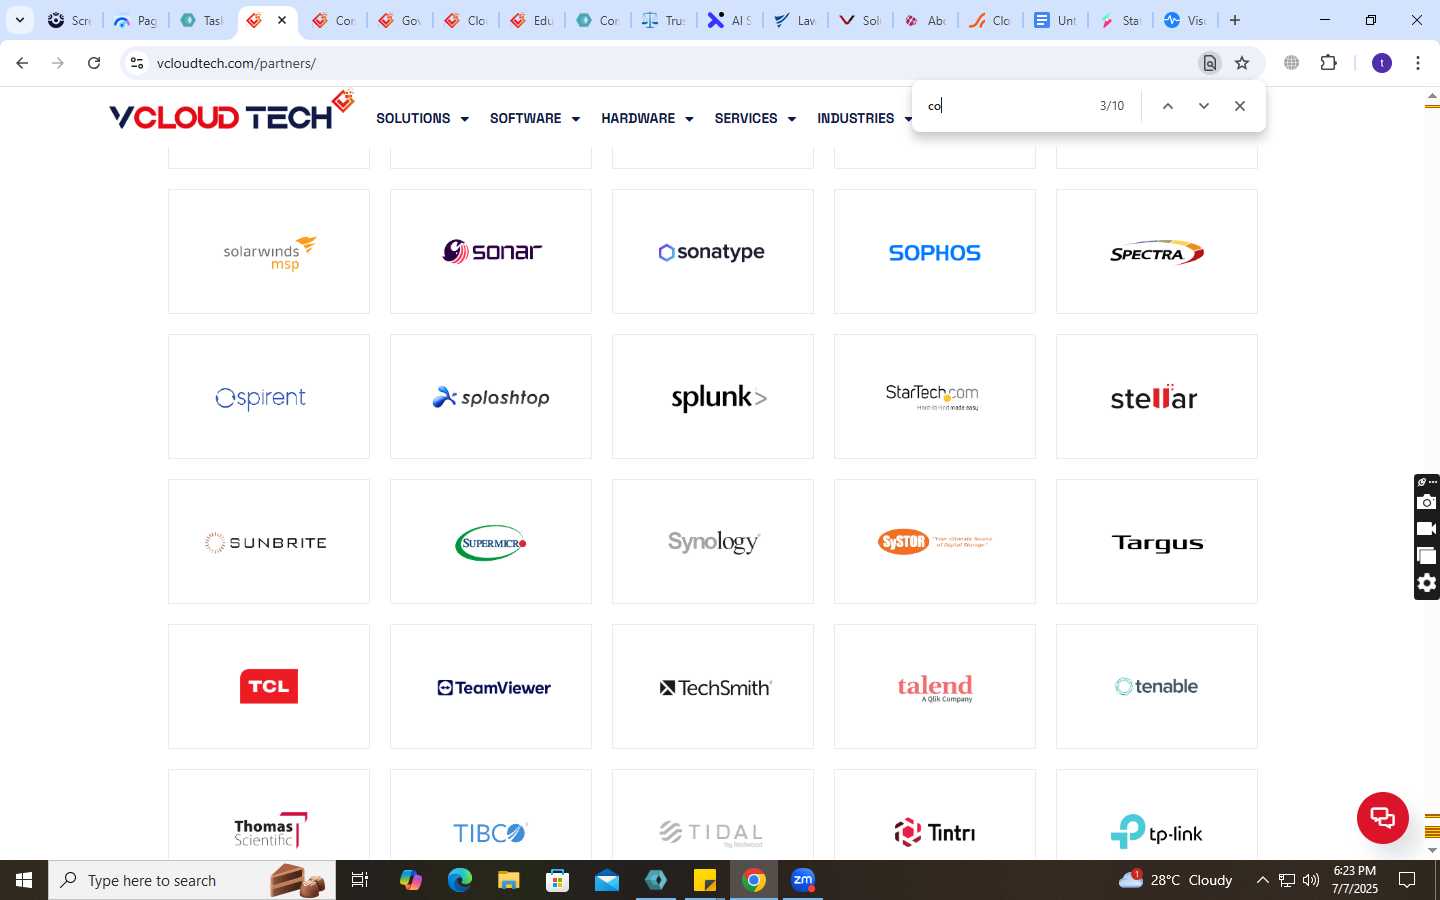Open the TCL partner logo
The width and height of the screenshot is (1440, 900).
click(269, 687)
